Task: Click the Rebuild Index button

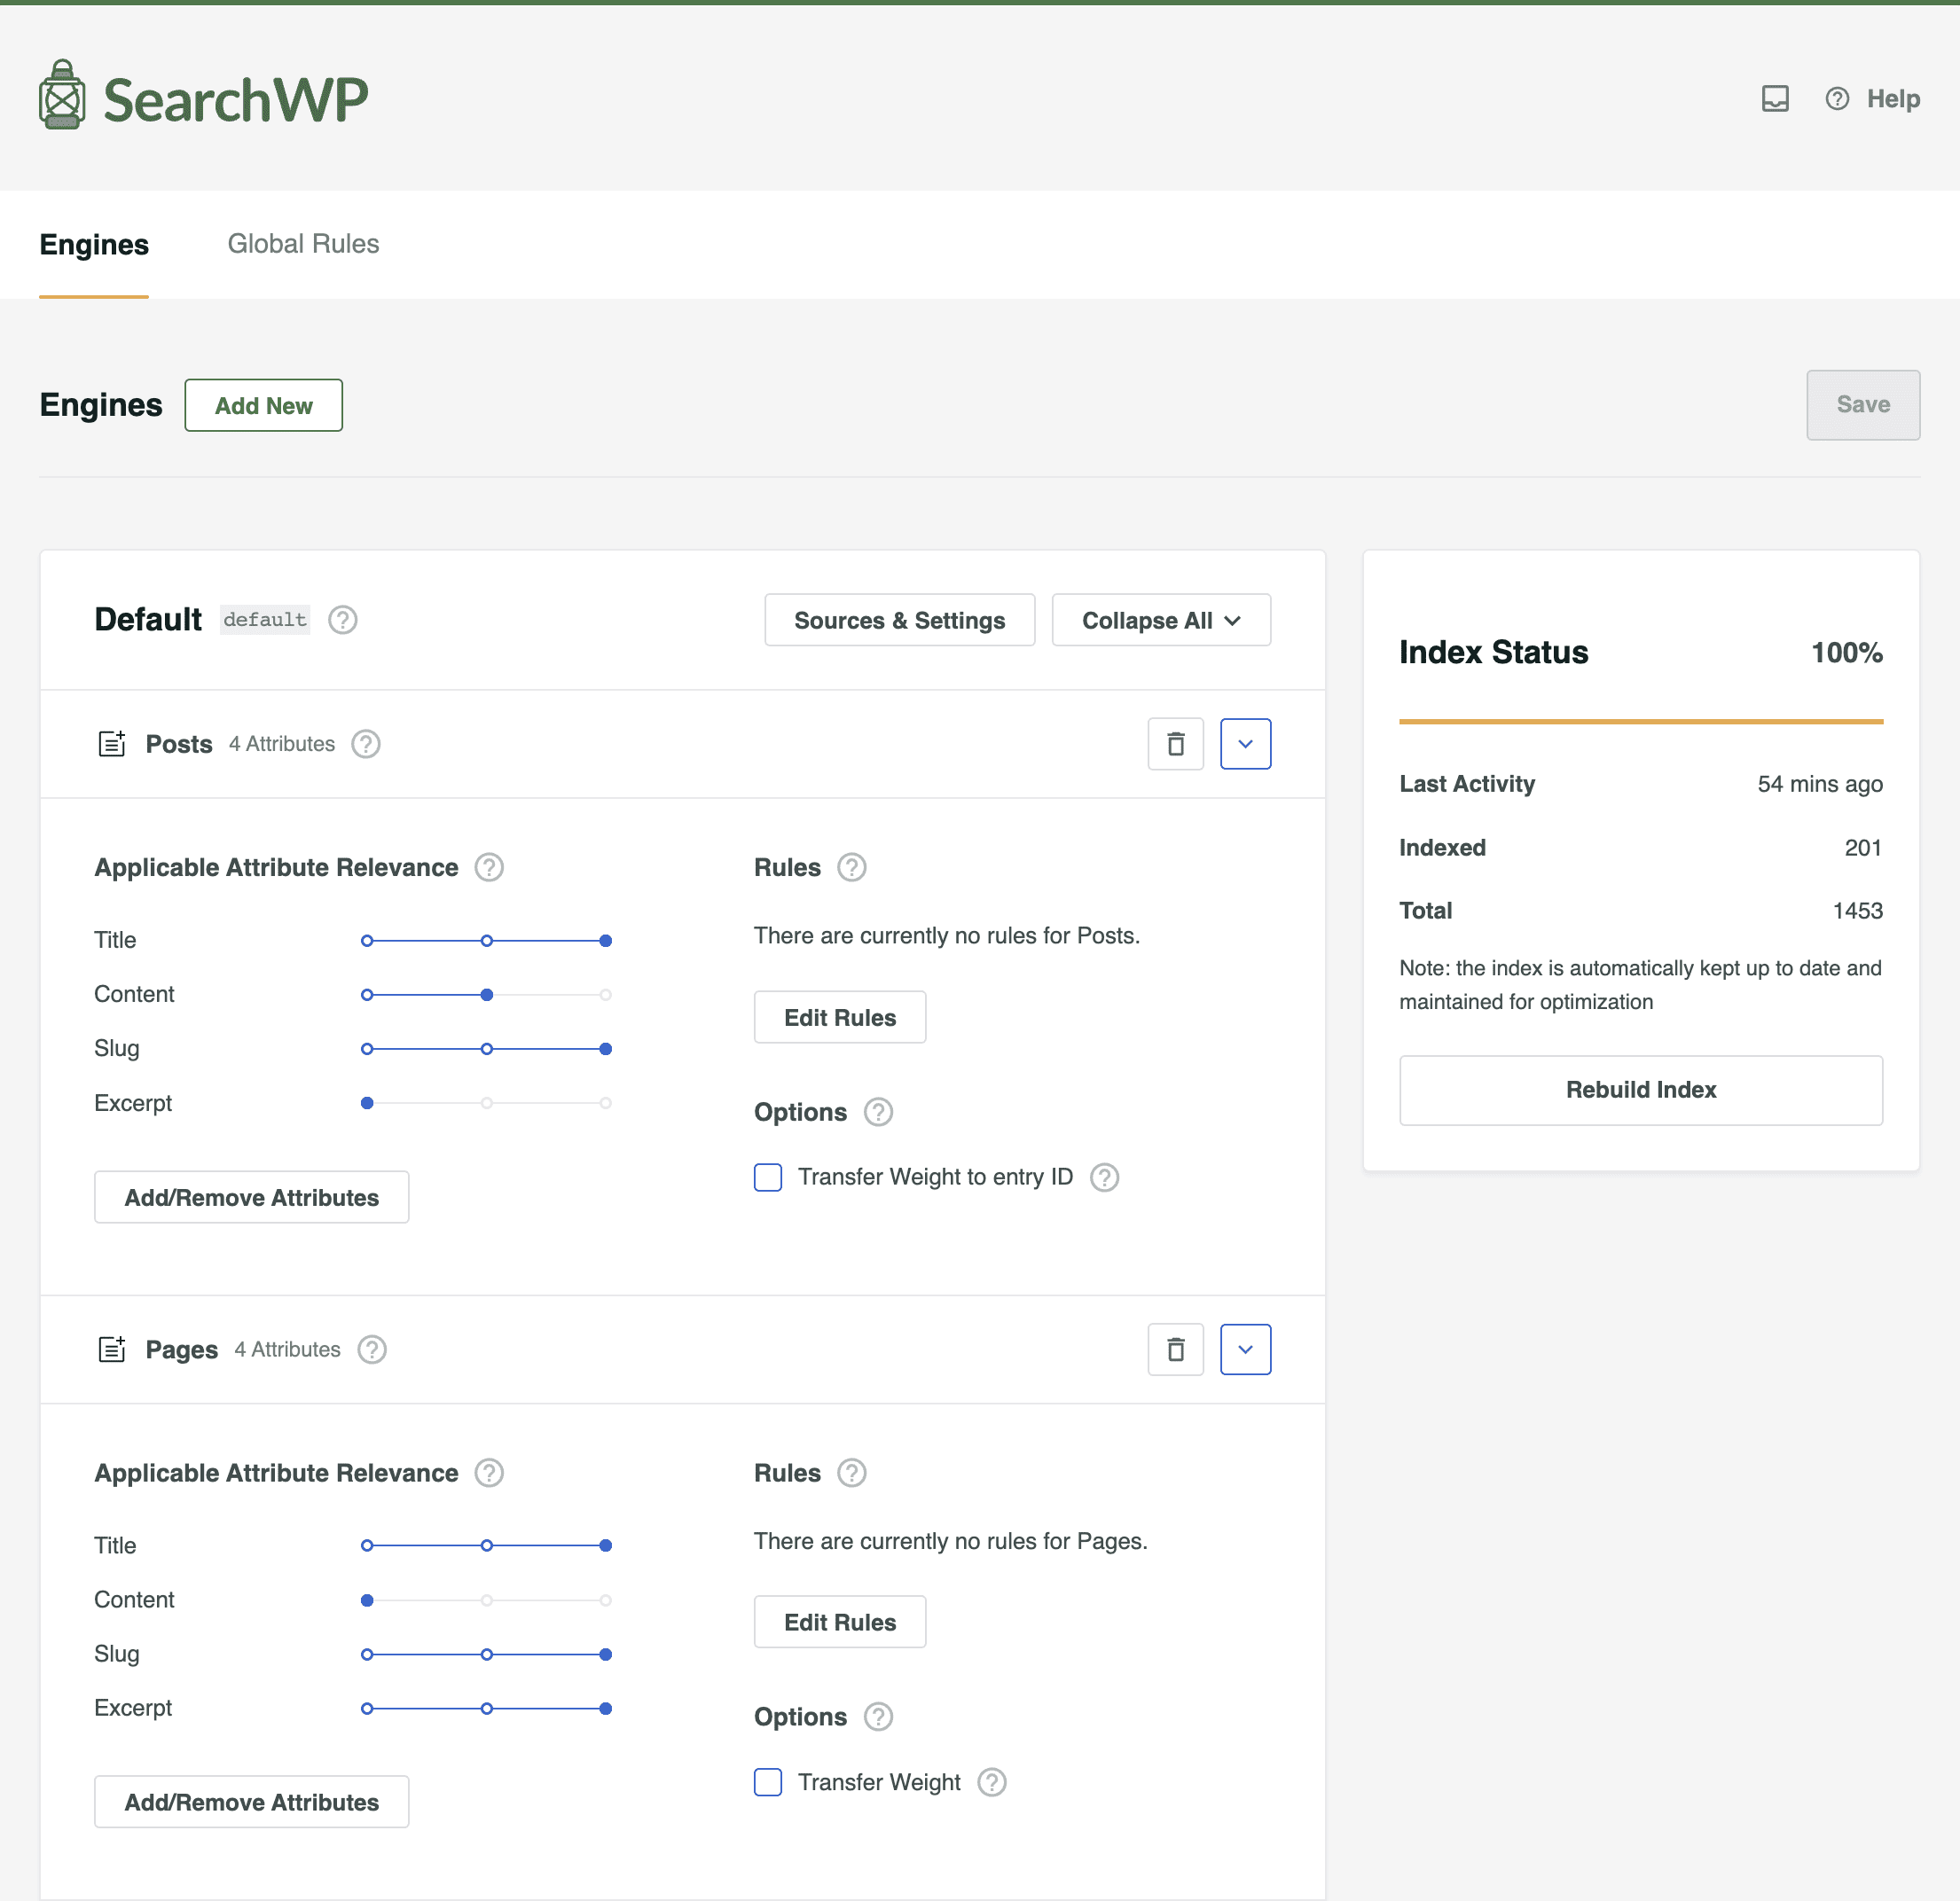Action: coord(1640,1090)
